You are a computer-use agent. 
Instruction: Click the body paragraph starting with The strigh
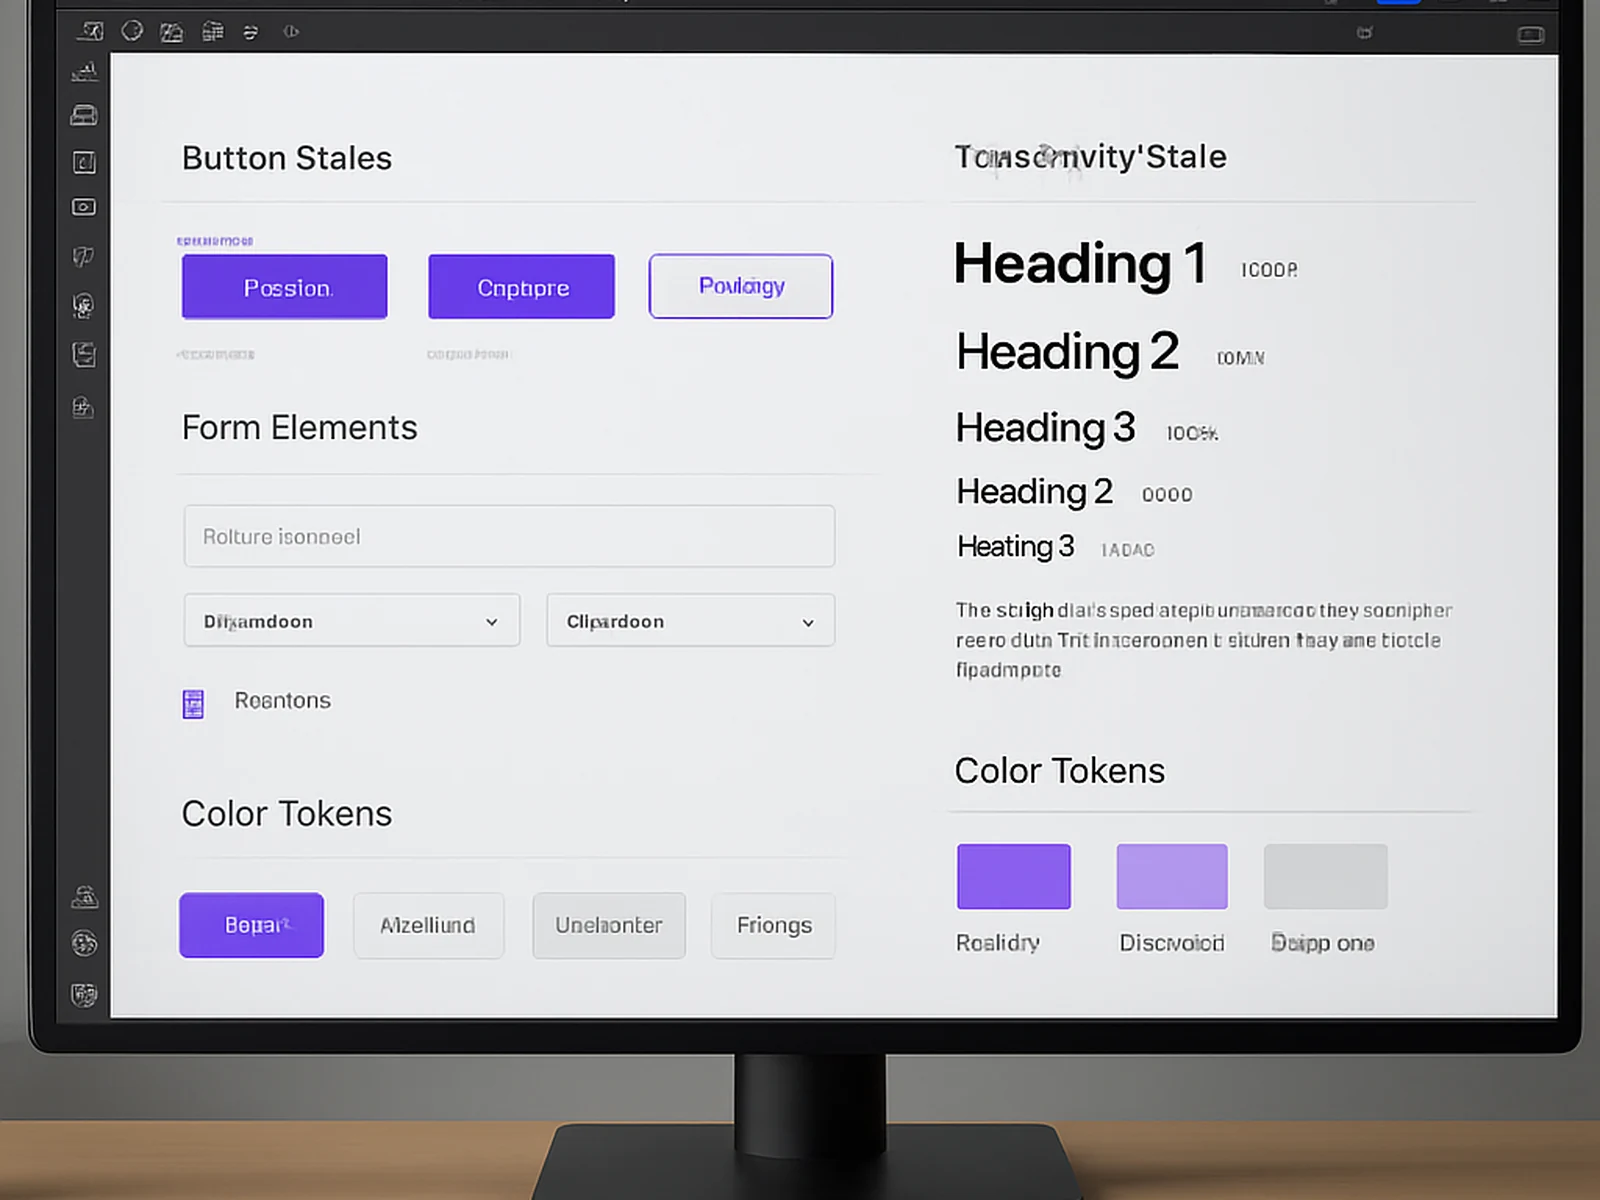[1204, 640]
